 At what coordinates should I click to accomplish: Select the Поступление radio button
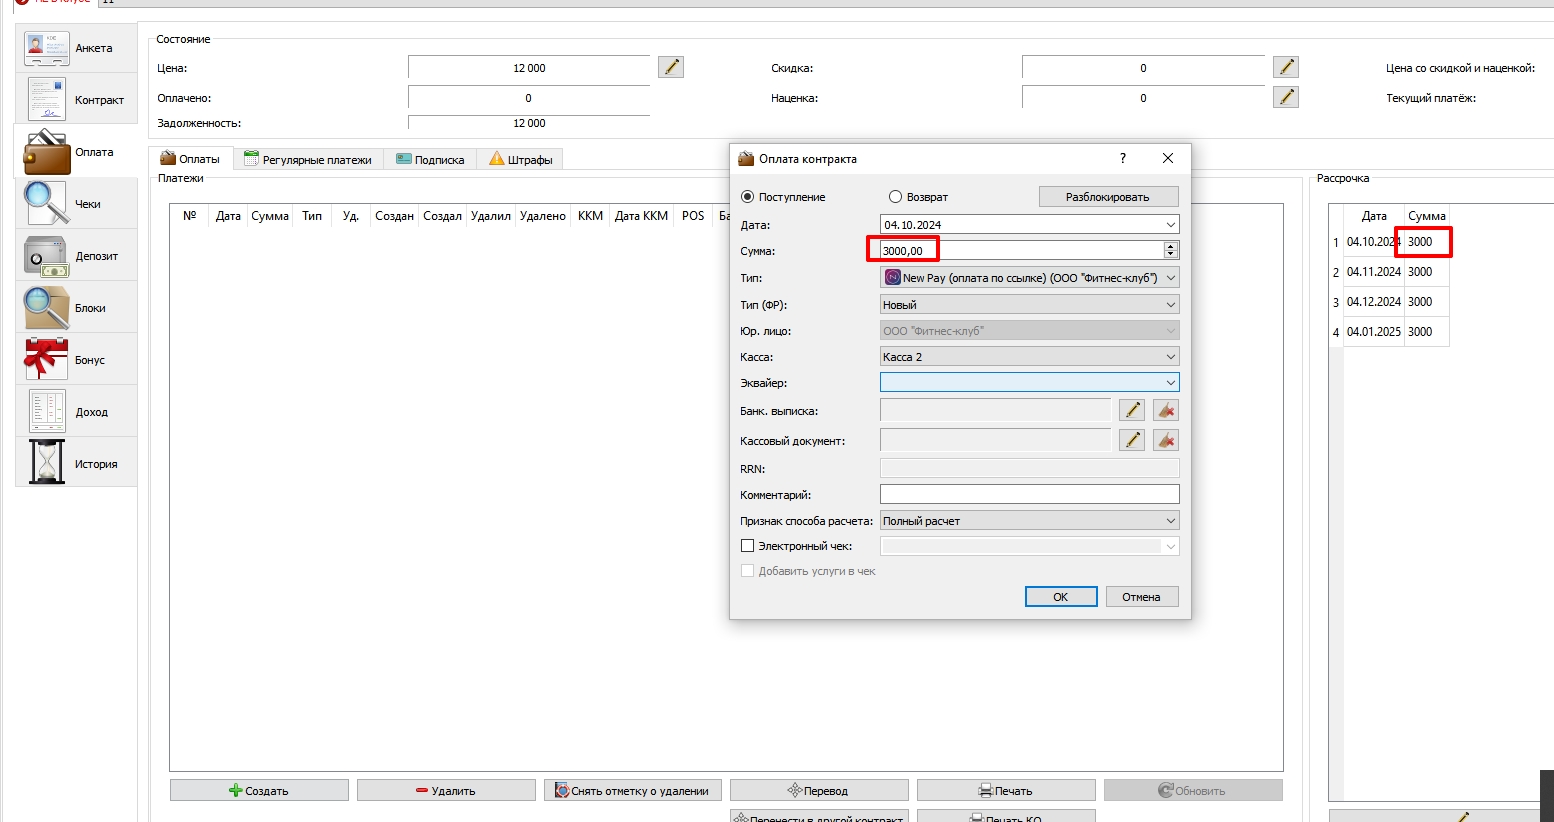coord(747,197)
